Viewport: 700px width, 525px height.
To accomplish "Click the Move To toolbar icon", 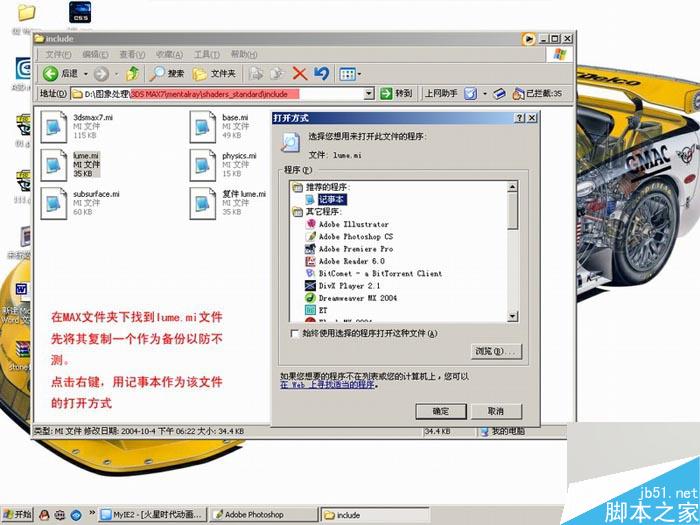I will 256,74.
